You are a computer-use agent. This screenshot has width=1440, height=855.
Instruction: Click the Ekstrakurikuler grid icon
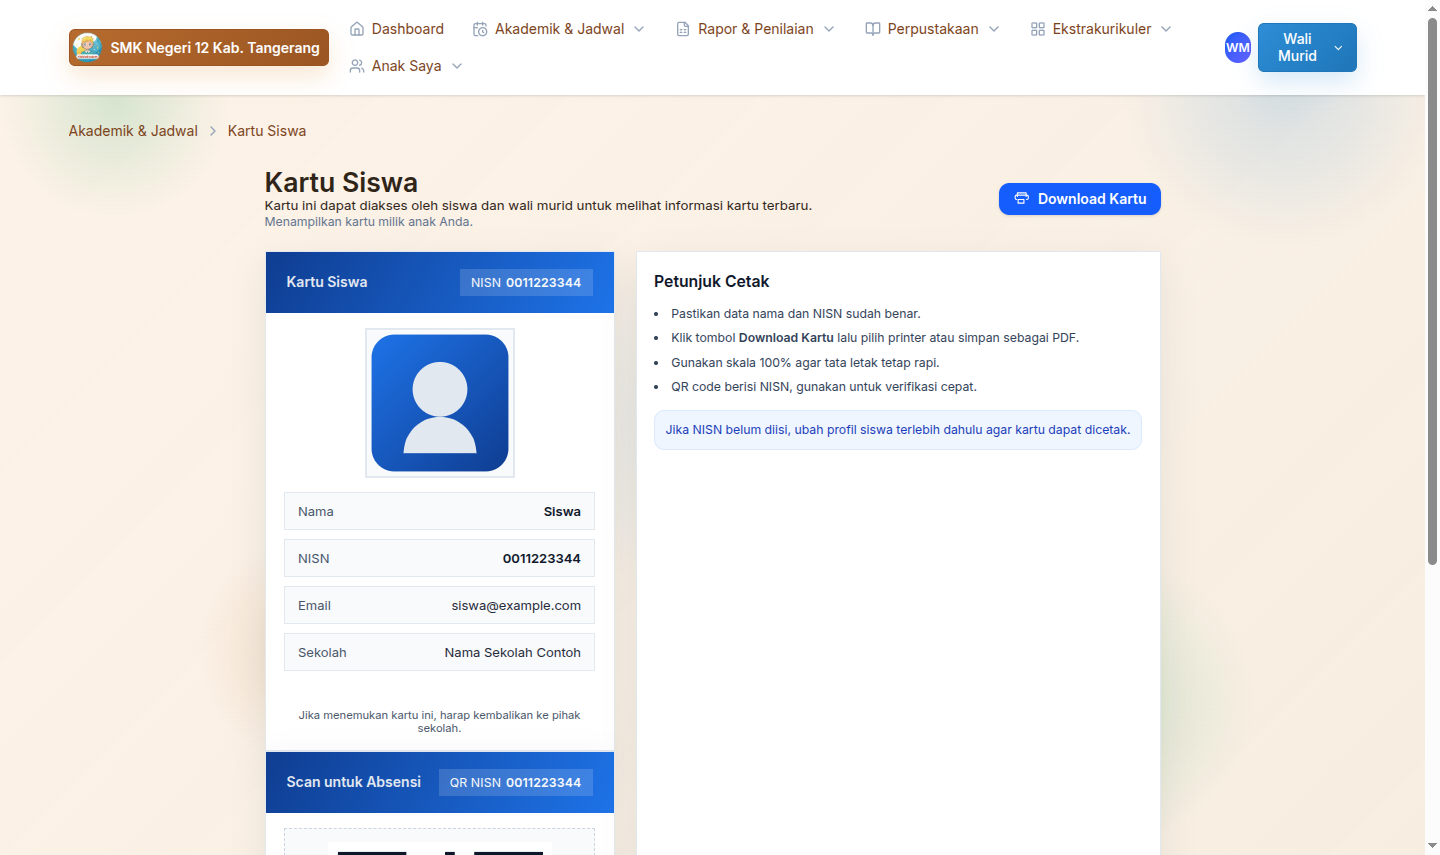tap(1038, 29)
